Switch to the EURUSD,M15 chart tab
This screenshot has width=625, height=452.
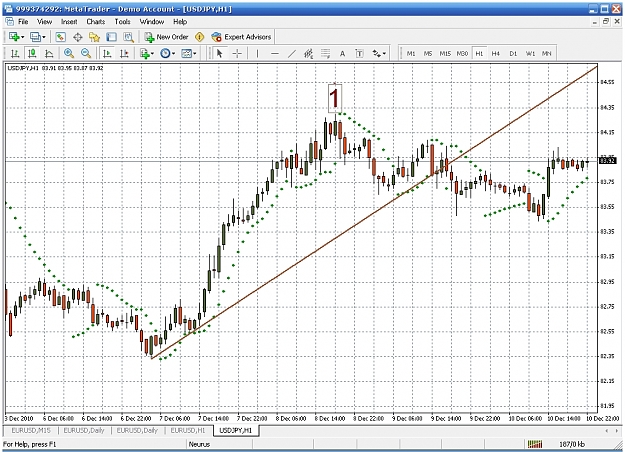[31, 430]
